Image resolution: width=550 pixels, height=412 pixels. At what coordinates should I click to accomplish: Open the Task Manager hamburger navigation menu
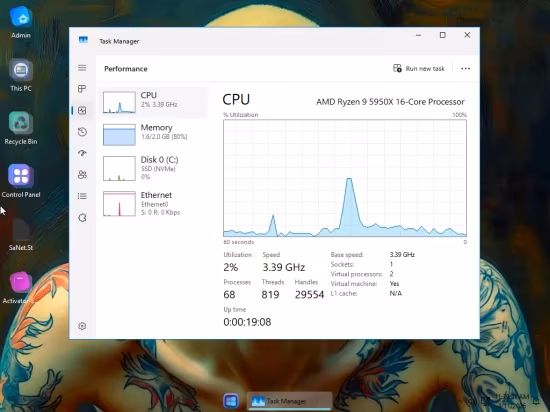coord(82,68)
